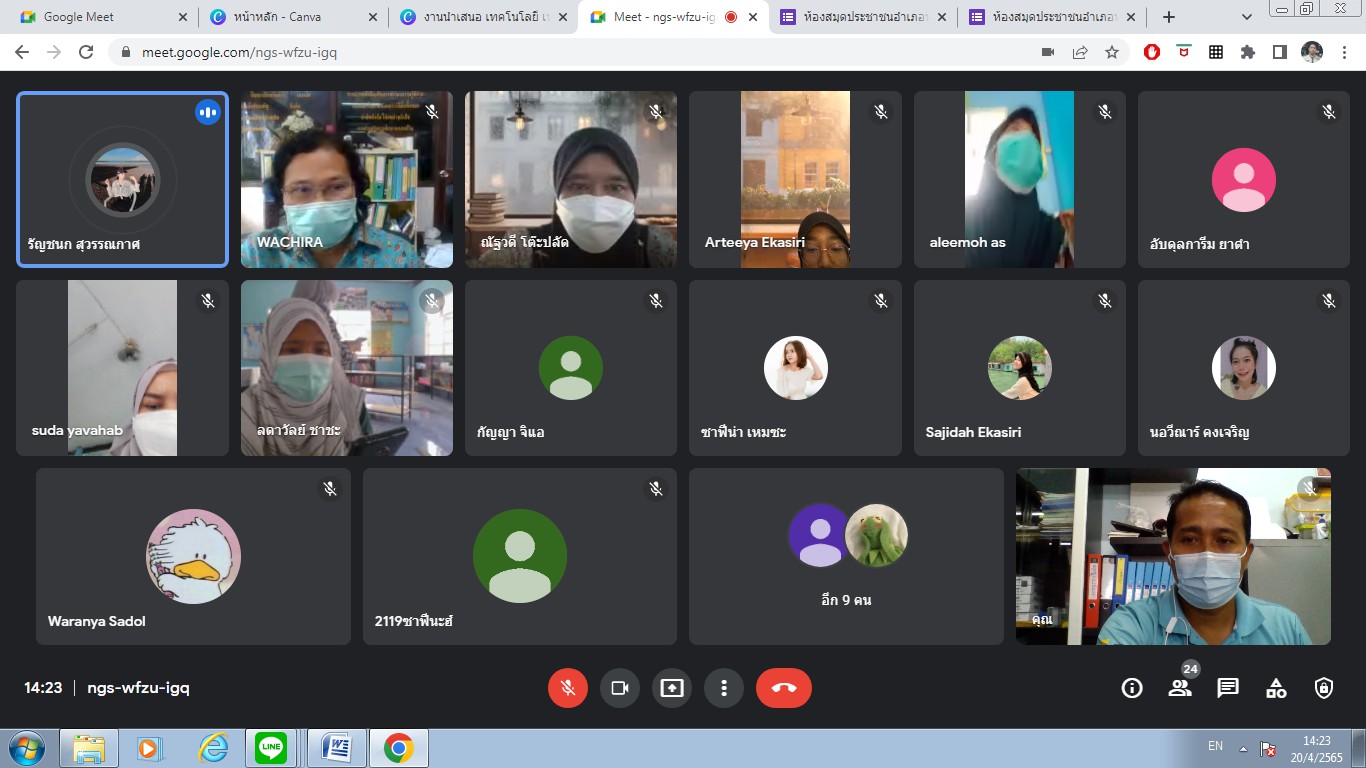Screen dimensions: 1366x768
Task: Toggle the camera on/off button
Action: (620, 688)
